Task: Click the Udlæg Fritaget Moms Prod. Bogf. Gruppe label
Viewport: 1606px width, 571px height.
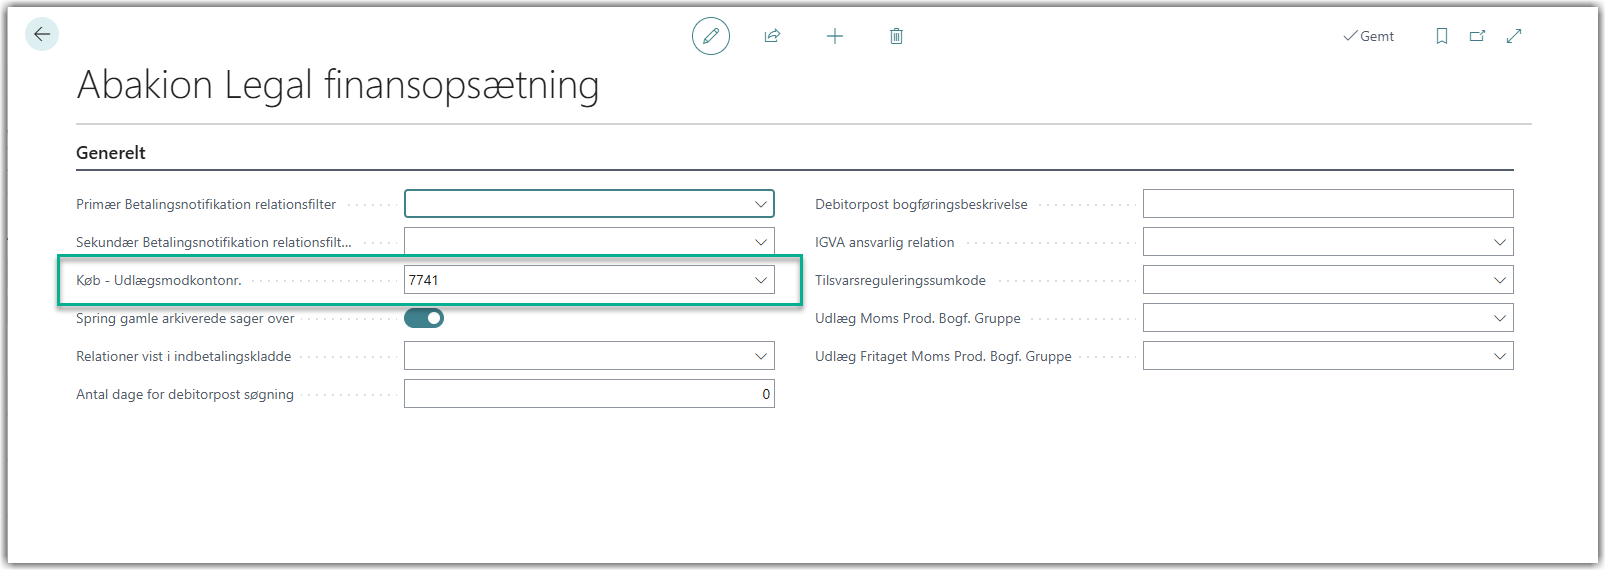Action: tap(943, 356)
